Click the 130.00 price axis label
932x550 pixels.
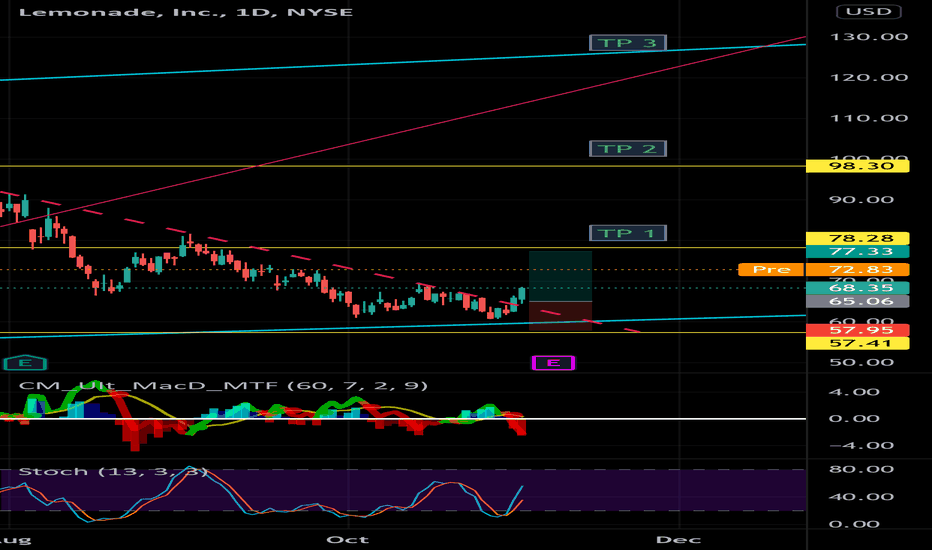868,37
